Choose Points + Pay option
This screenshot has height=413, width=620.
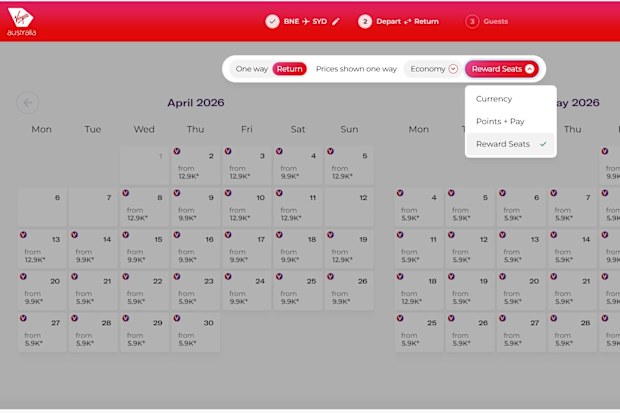510,121
